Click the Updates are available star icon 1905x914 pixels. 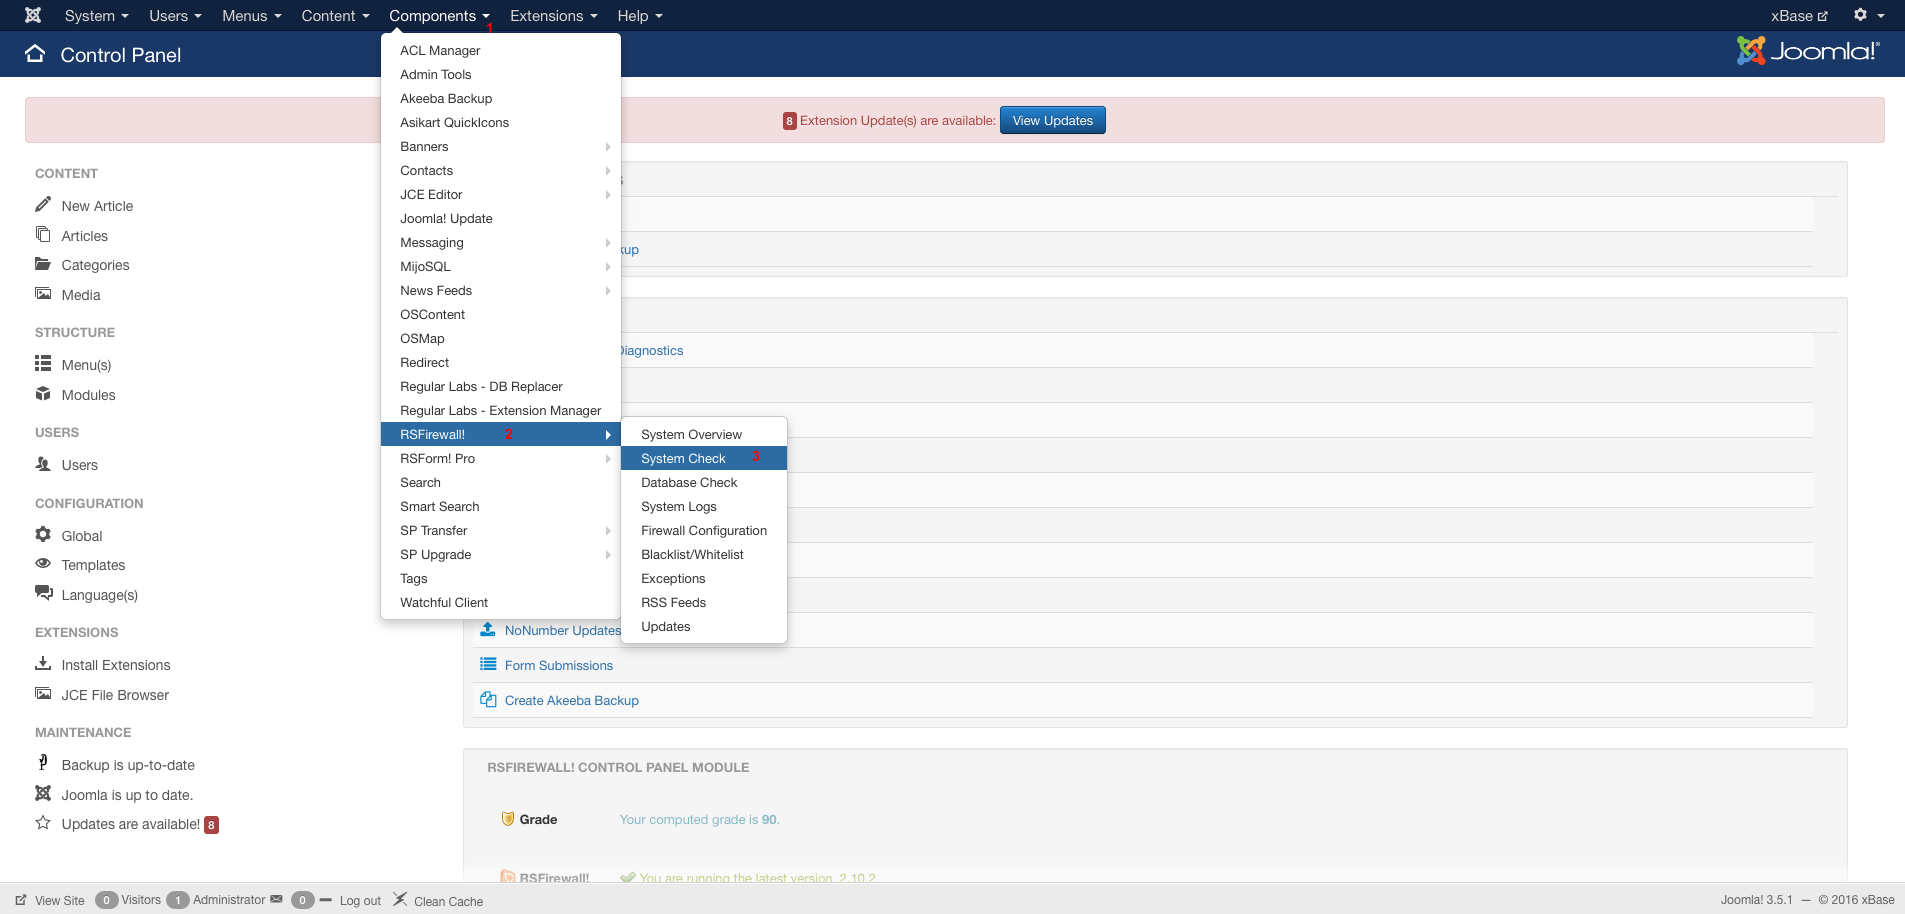[x=43, y=822]
